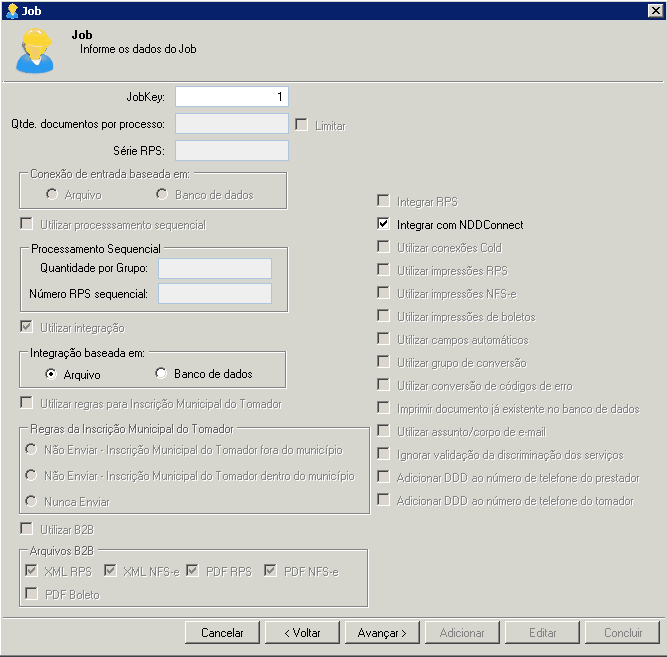Enable Utilizar impressões de boletos checkbox
This screenshot has width=667, height=657.
point(383,315)
